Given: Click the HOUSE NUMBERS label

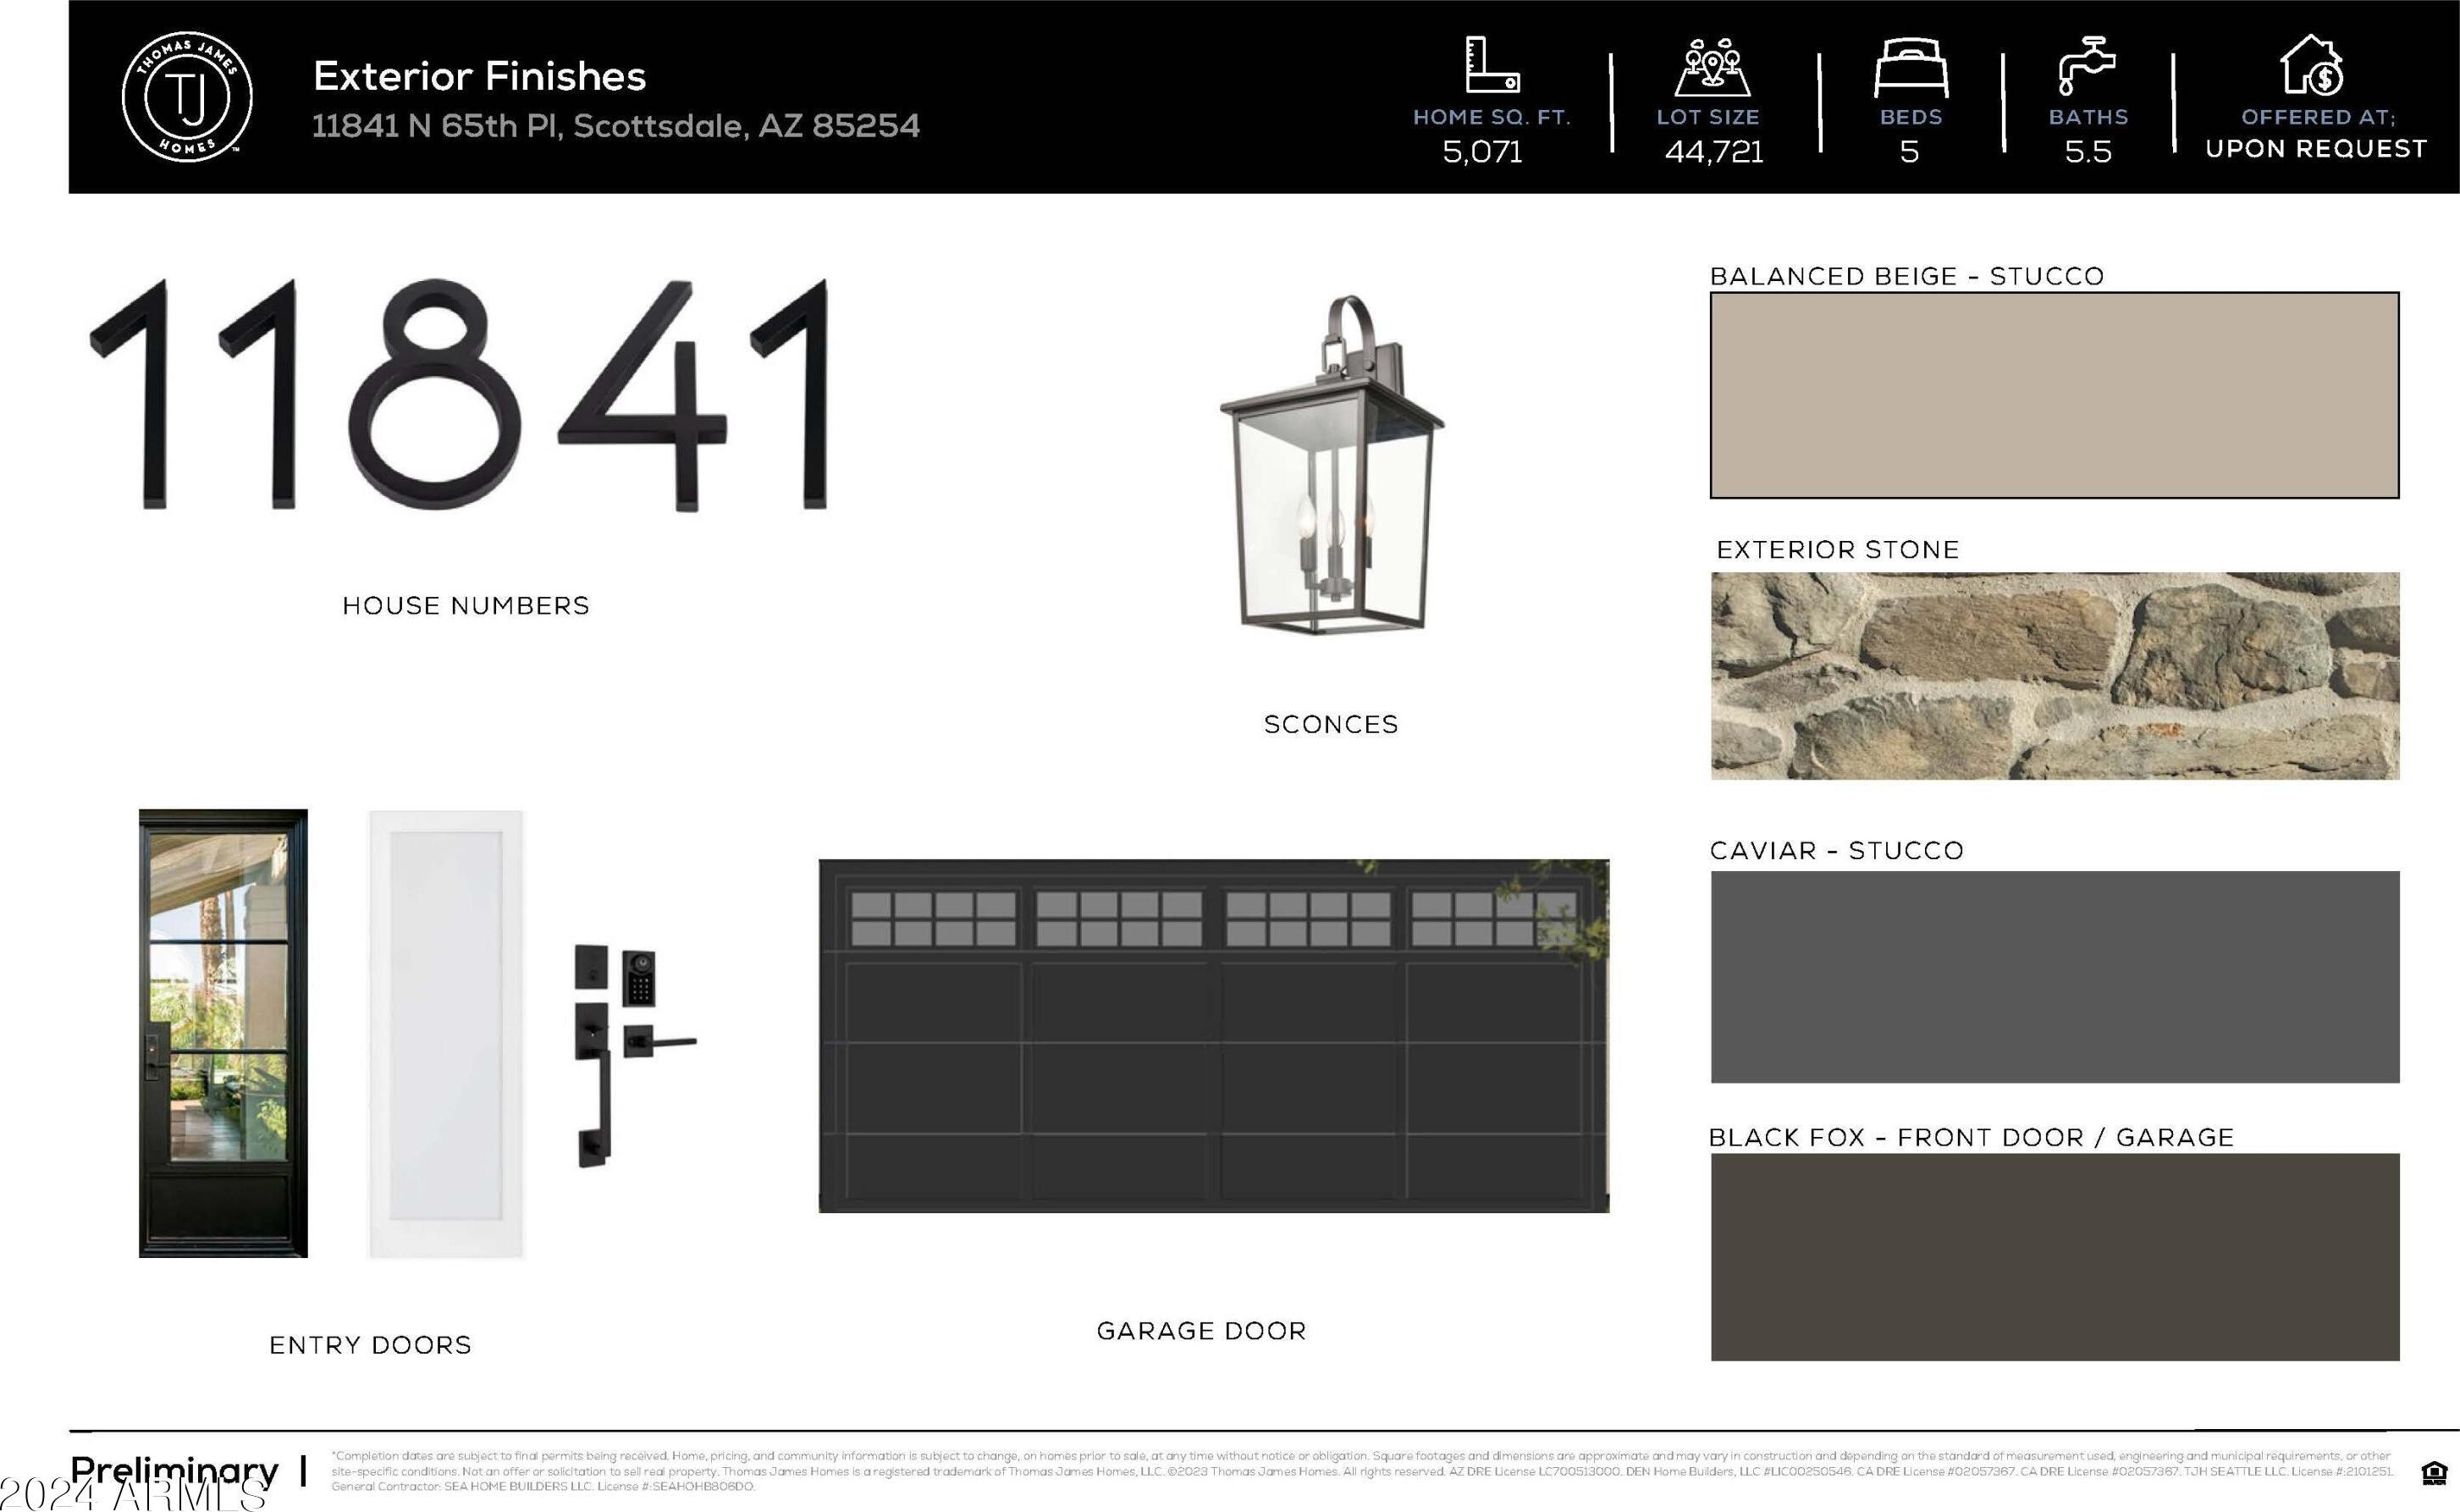Looking at the screenshot, I should (x=466, y=606).
